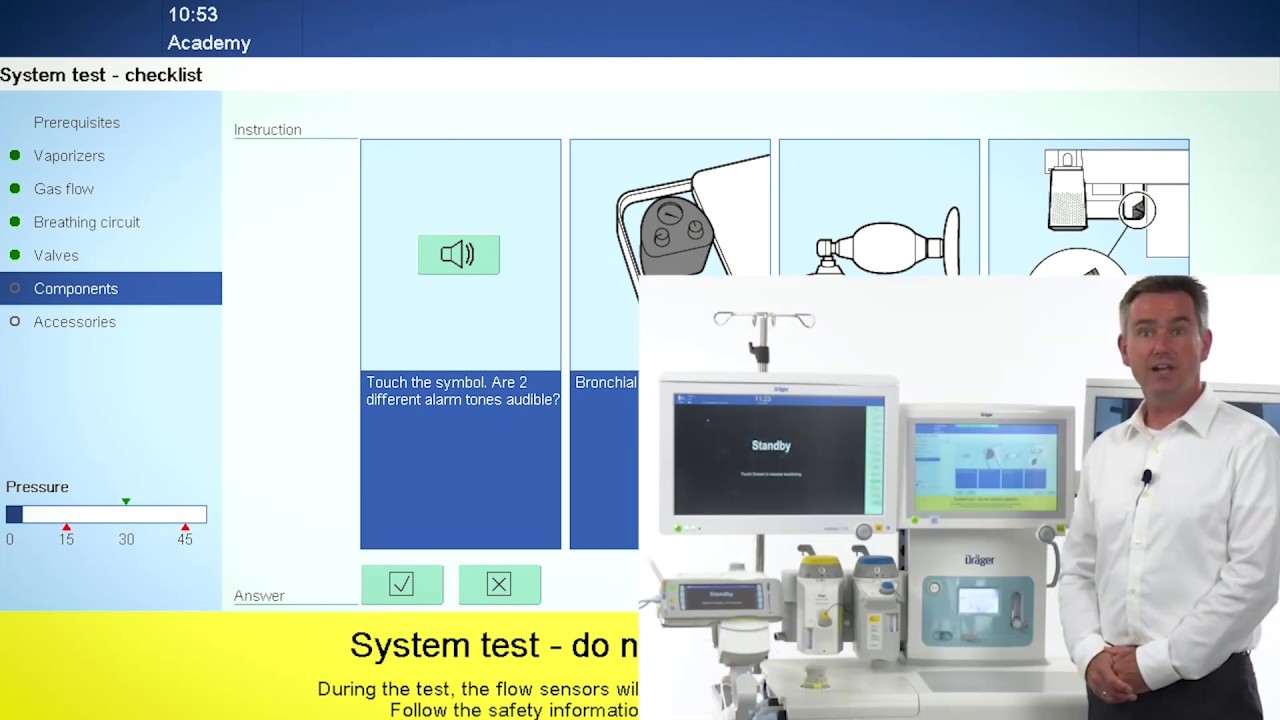The width and height of the screenshot is (1280, 720).
Task: Click the 10:53 clock display
Action: 193,14
